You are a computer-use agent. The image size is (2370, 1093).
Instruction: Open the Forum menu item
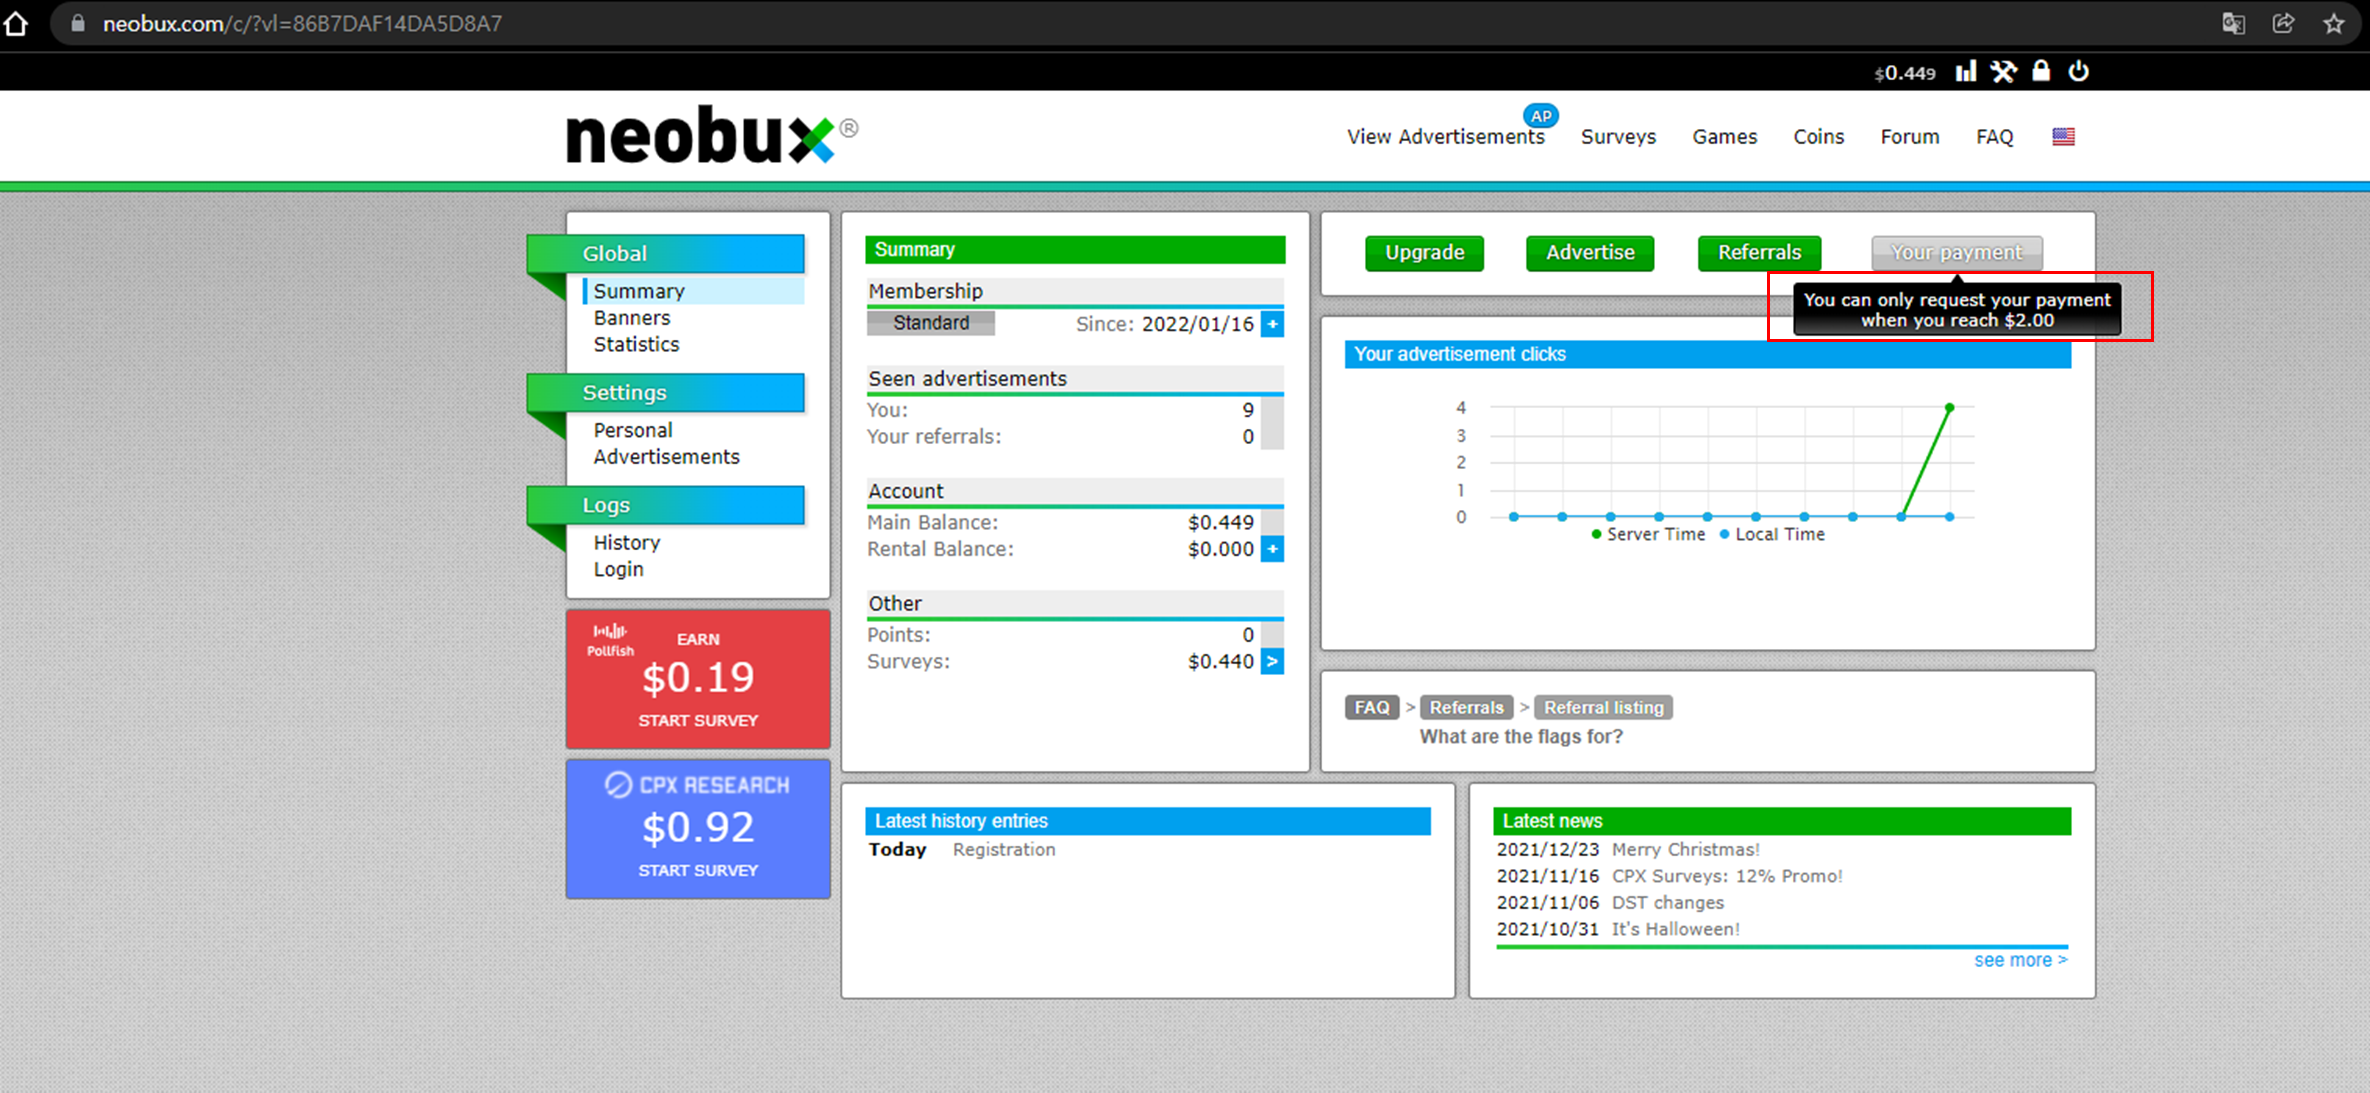(1909, 137)
